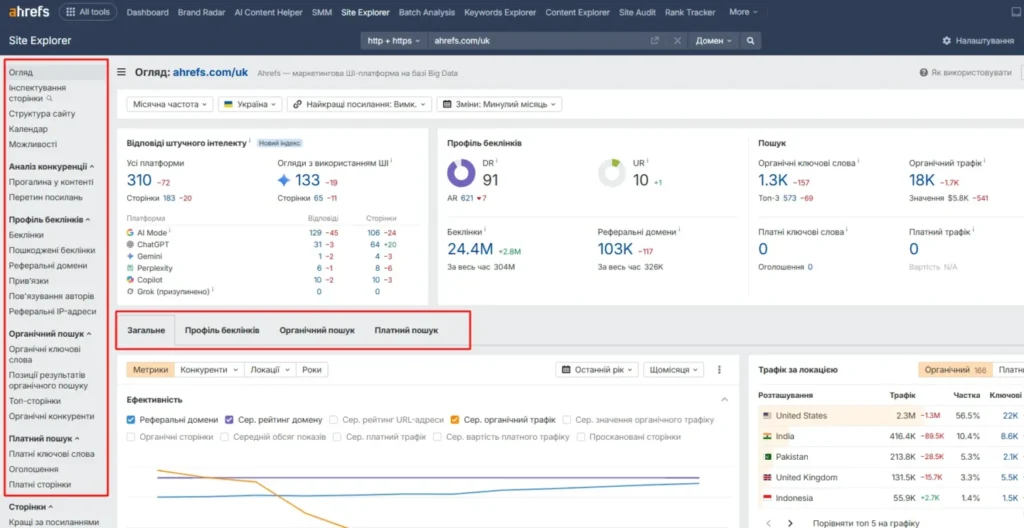1024x528 pixels.
Task: Switch to Профіль беклінків tab
Action: click(222, 331)
